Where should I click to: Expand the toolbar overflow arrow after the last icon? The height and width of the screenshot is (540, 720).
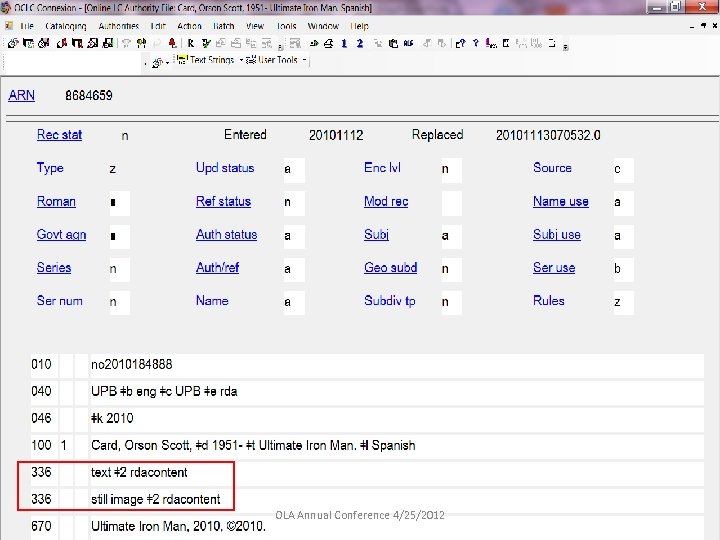566,46
